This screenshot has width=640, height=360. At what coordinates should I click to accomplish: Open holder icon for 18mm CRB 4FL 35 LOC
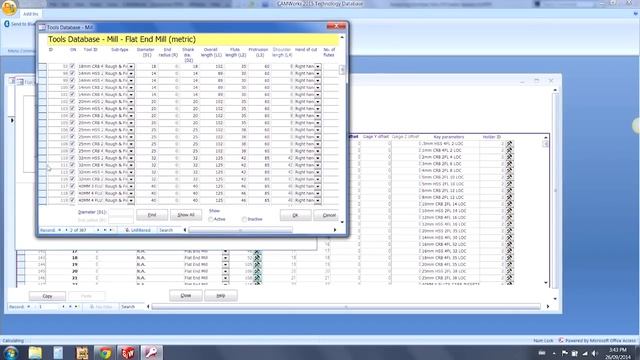509,258
